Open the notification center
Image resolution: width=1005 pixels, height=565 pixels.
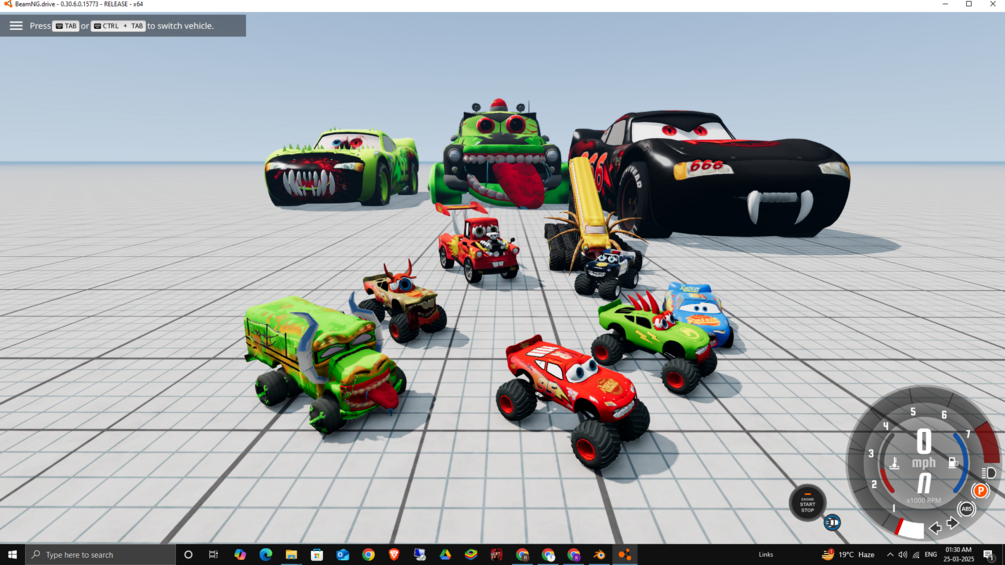pos(989,555)
